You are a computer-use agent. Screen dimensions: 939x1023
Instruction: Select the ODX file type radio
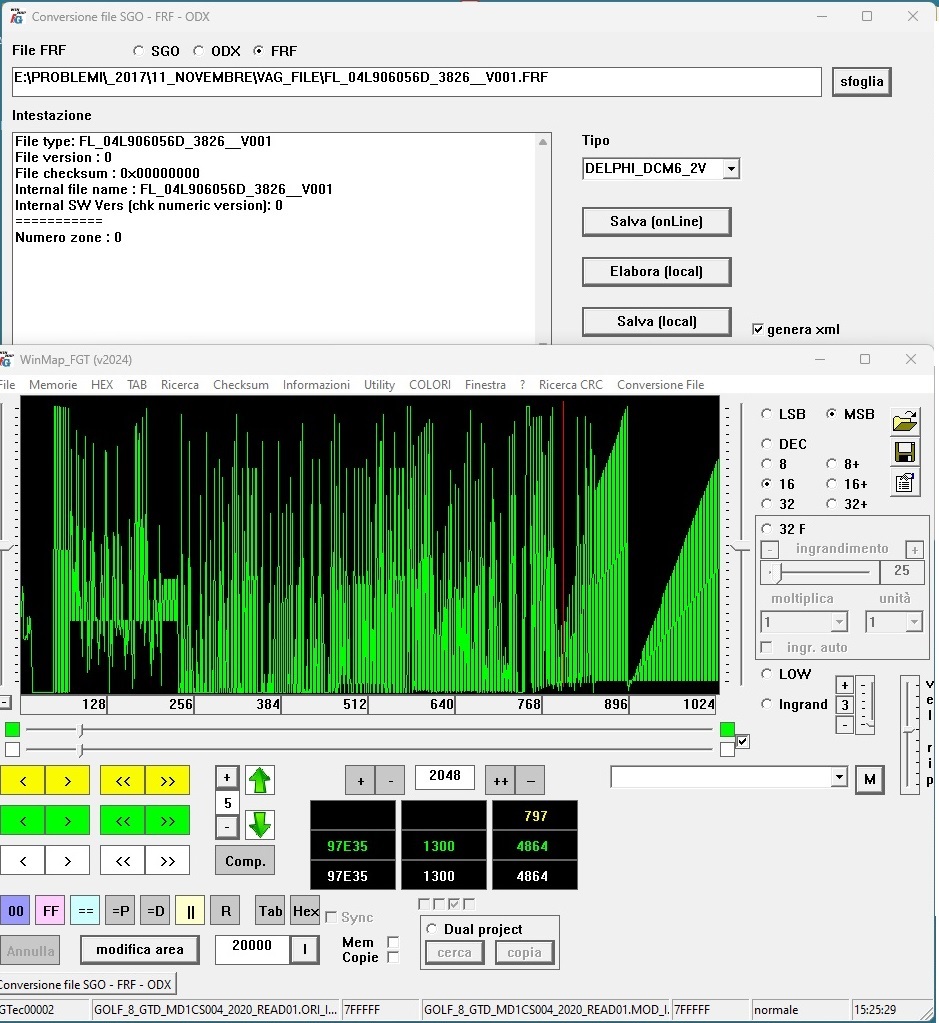[199, 51]
